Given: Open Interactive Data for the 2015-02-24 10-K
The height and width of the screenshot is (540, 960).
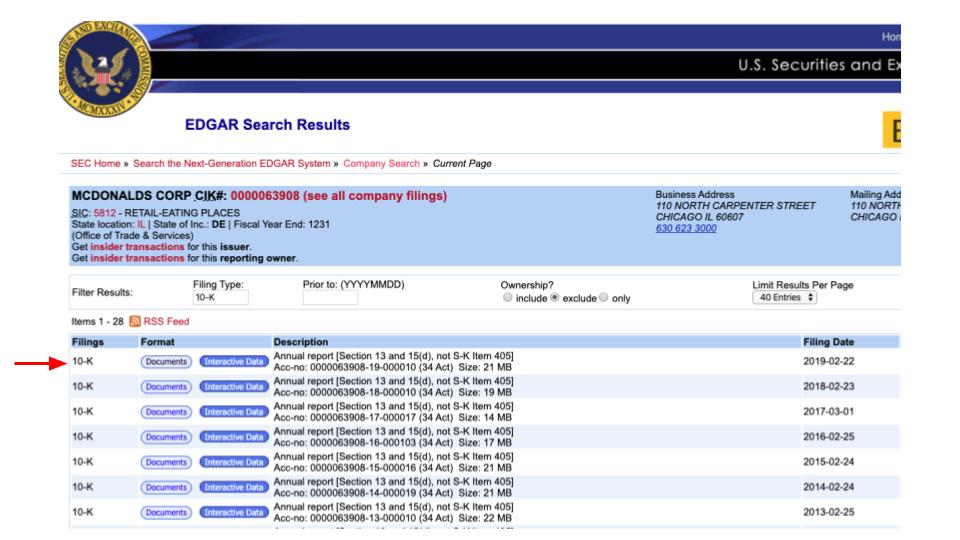Looking at the screenshot, I should click(x=234, y=462).
